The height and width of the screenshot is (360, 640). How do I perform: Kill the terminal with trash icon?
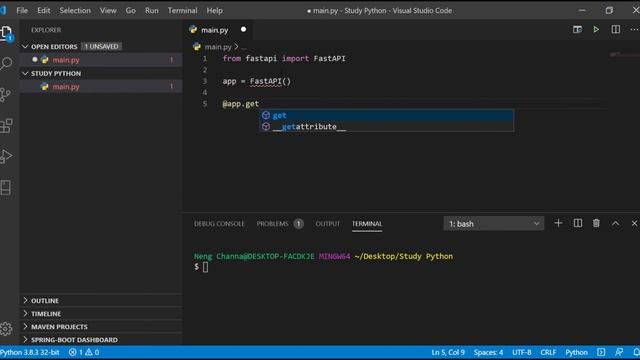pyautogui.click(x=596, y=223)
